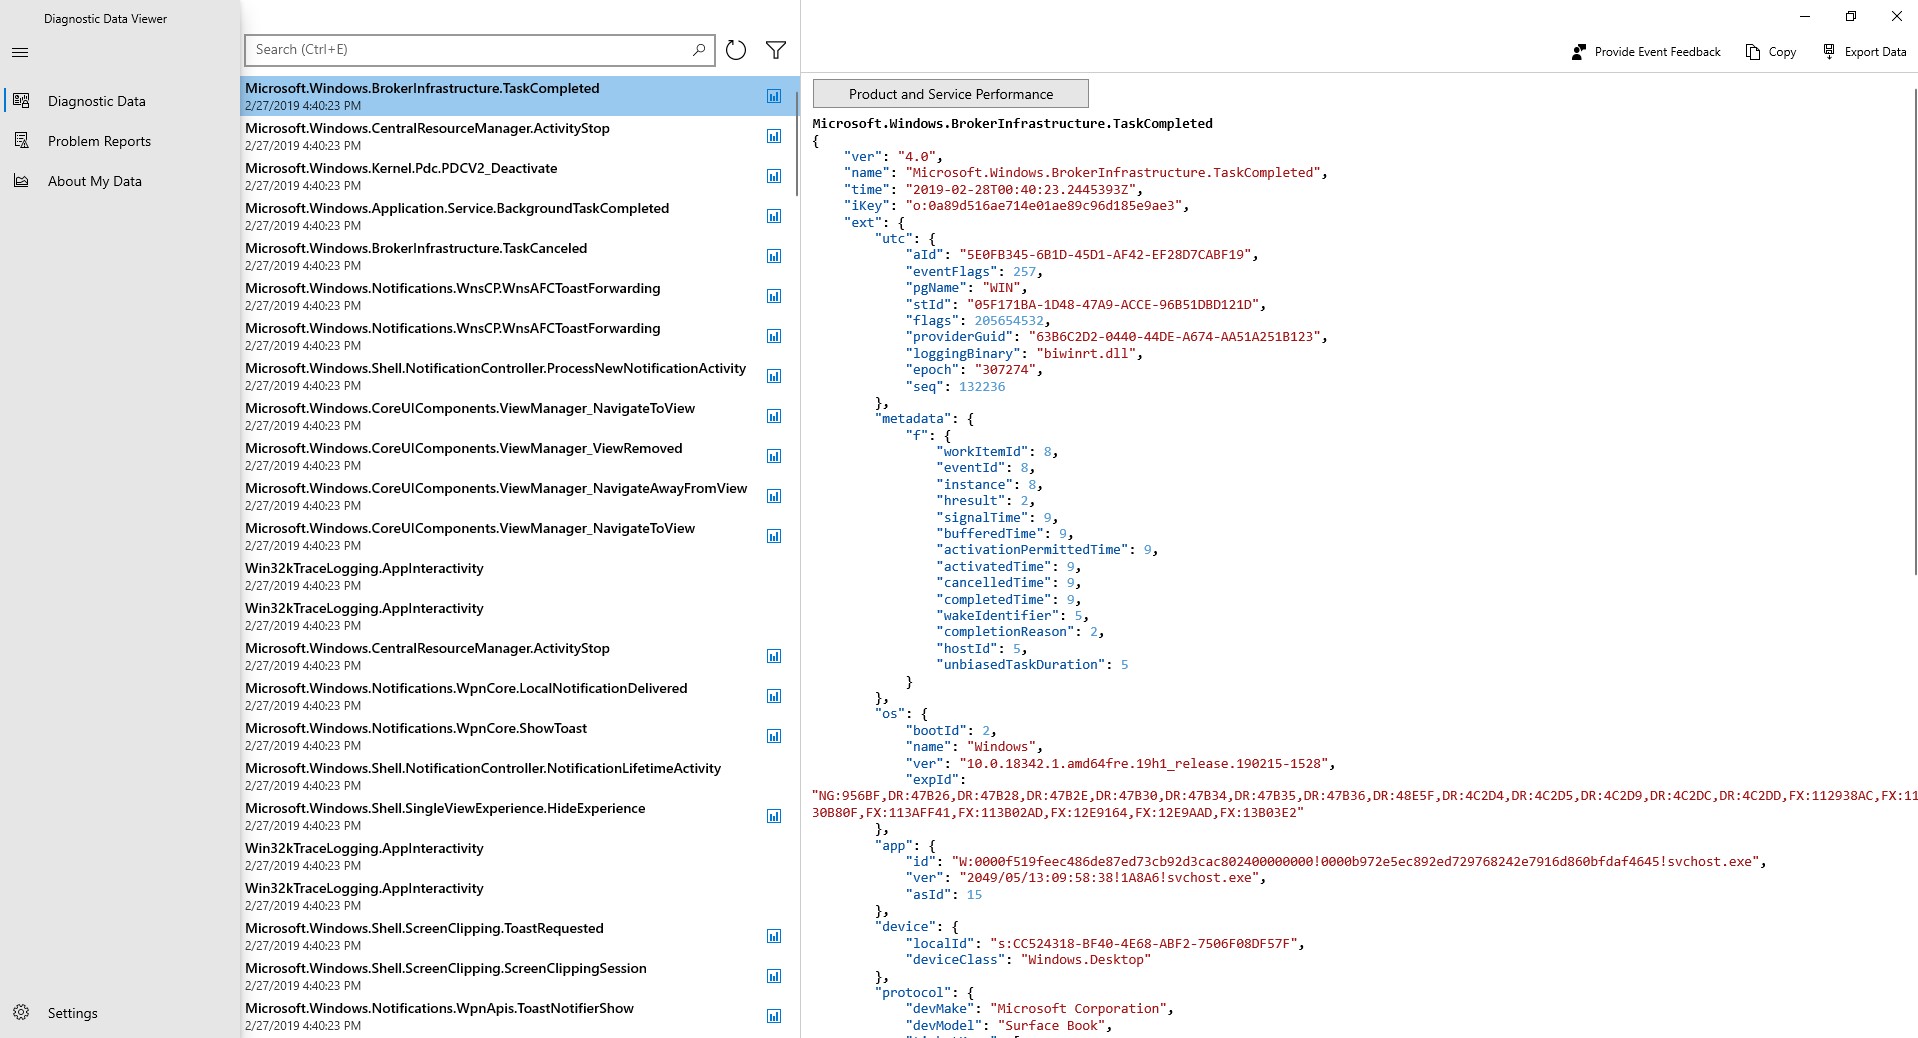Click the Problem Reports sidebar icon

pos(21,140)
